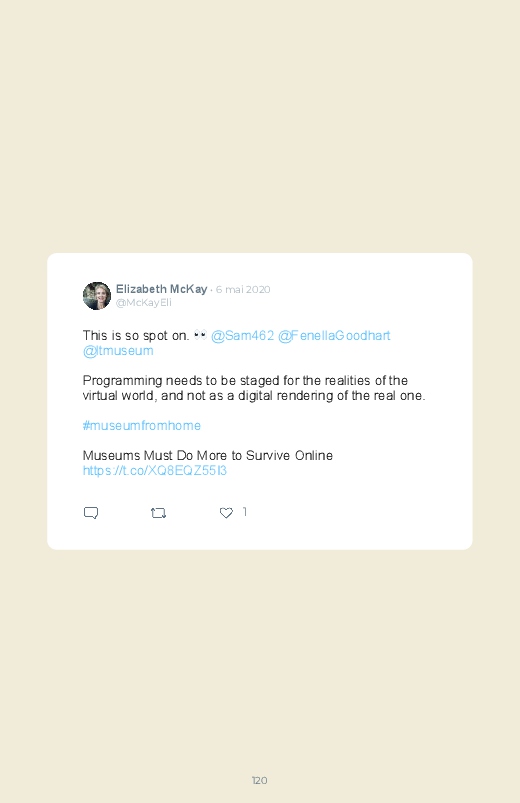This screenshot has width=520, height=803.
Task: Select the #museumfromhome hashtag
Action: tap(141, 426)
